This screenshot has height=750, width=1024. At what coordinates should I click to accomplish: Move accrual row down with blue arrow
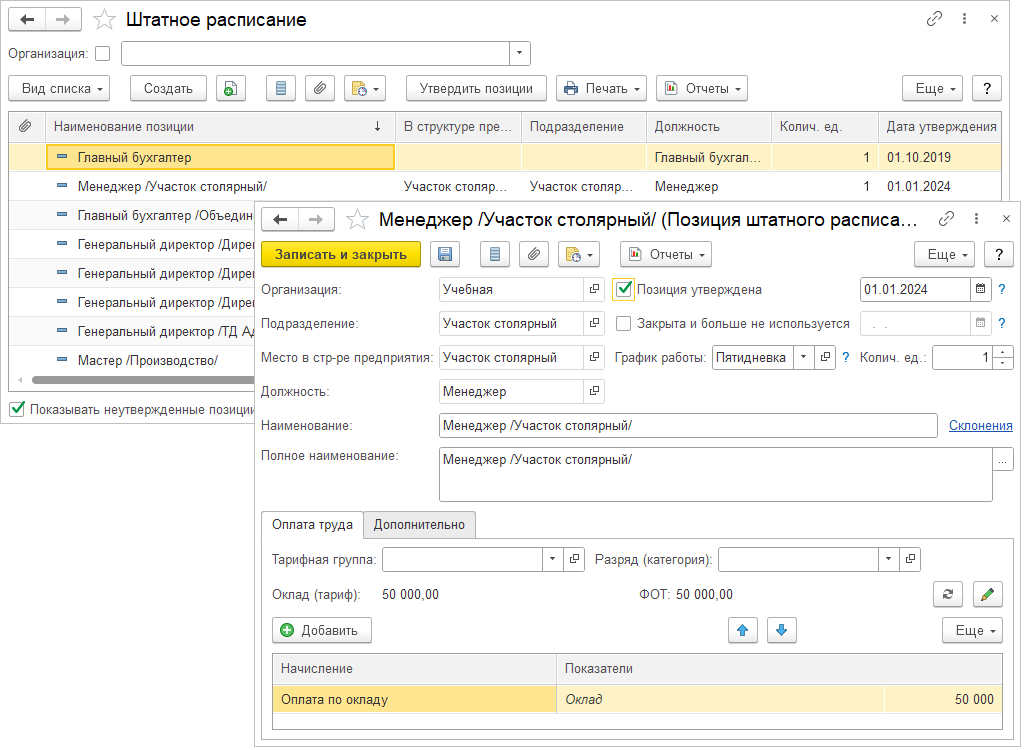click(x=782, y=630)
